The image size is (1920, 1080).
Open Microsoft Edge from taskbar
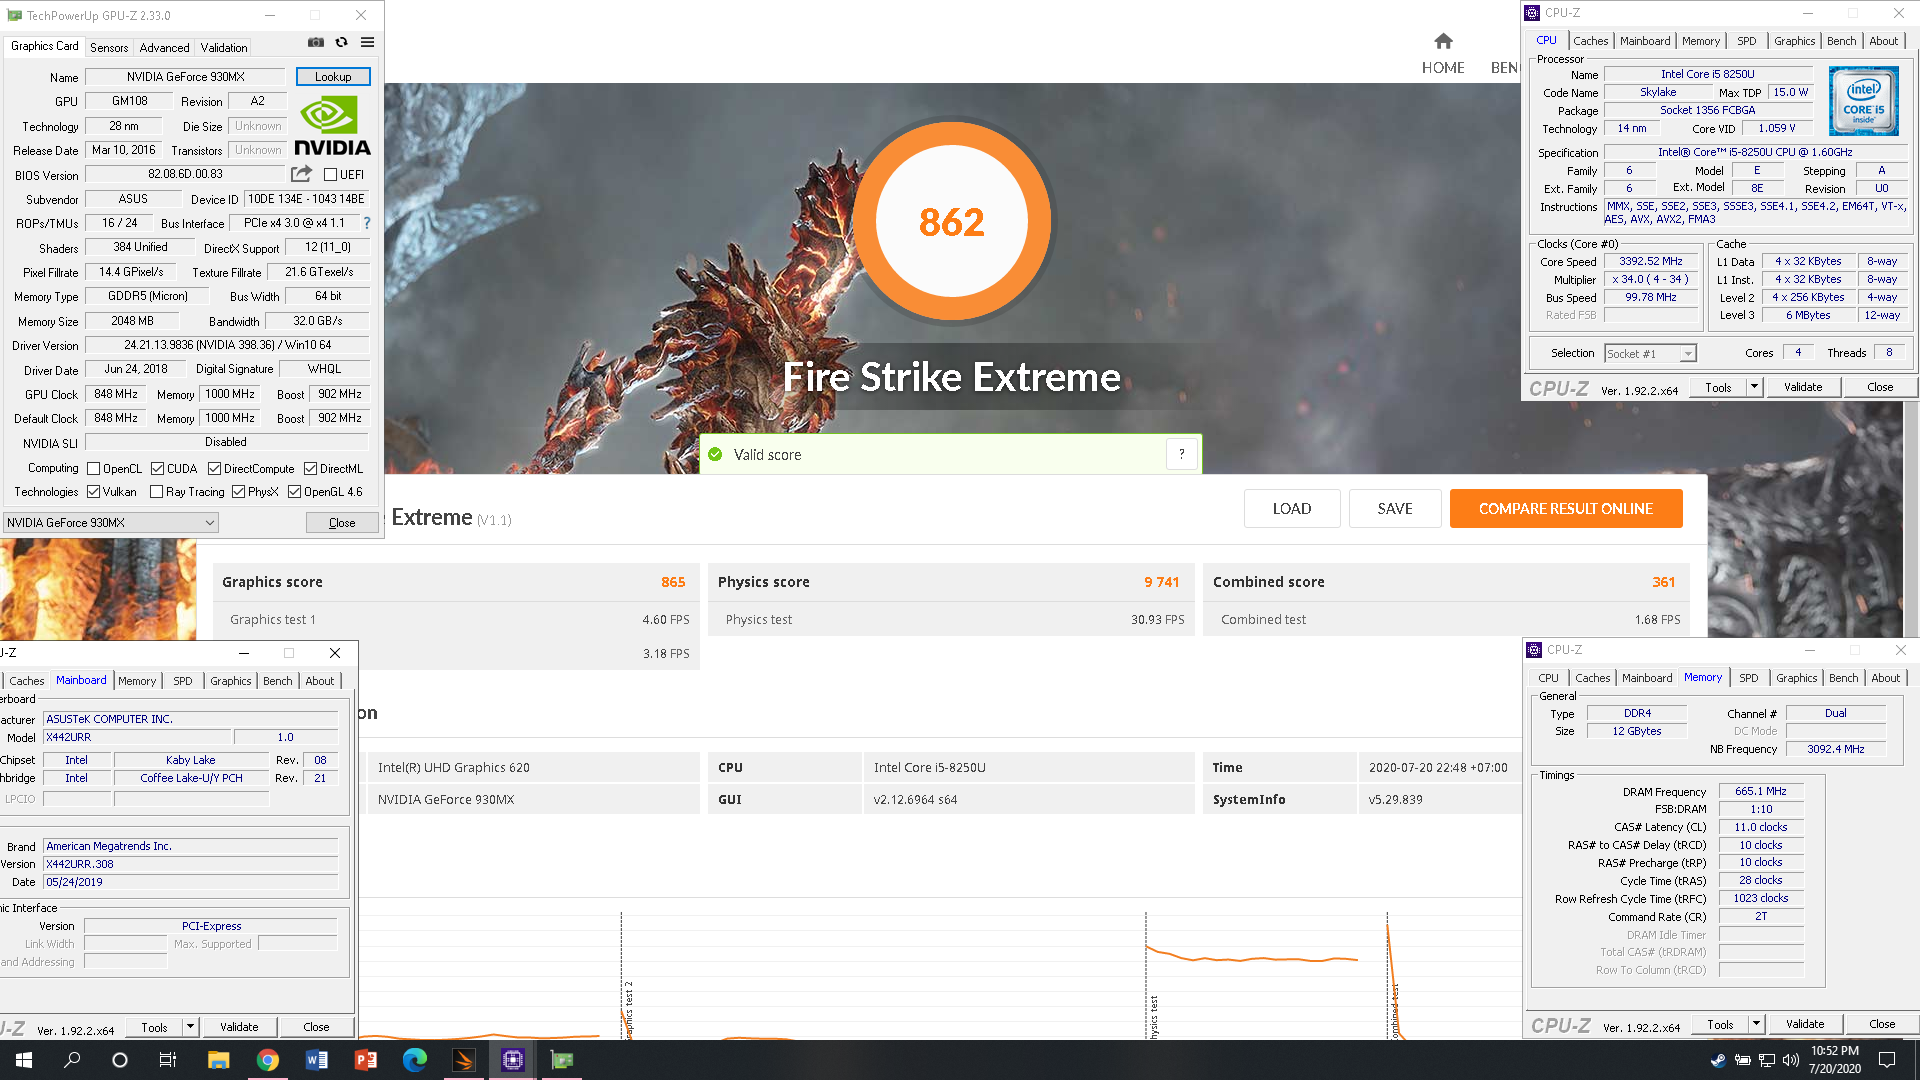[415, 1060]
